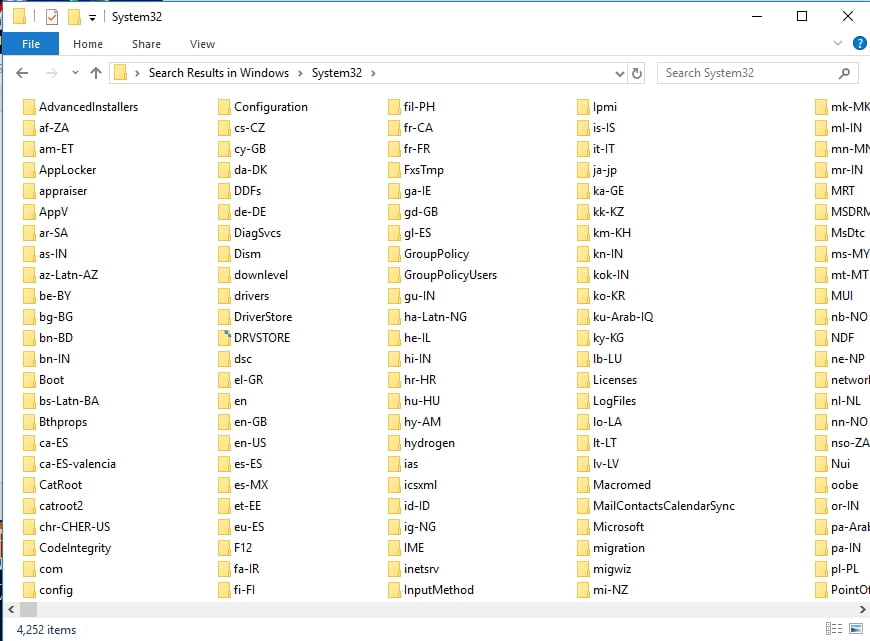Click the MsDtc folder name
The image size is (870, 641).
click(848, 233)
